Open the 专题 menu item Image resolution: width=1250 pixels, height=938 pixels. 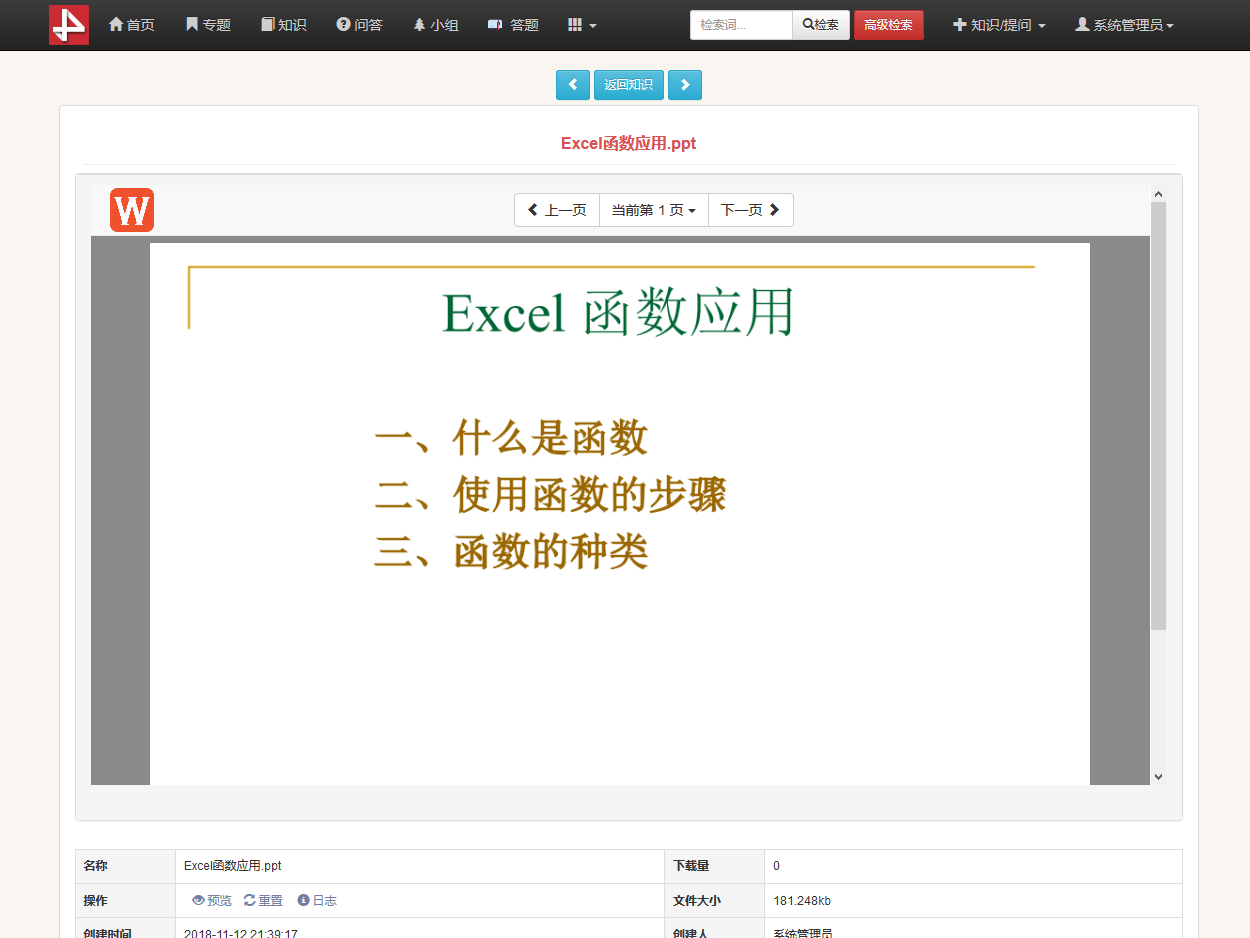[208, 25]
